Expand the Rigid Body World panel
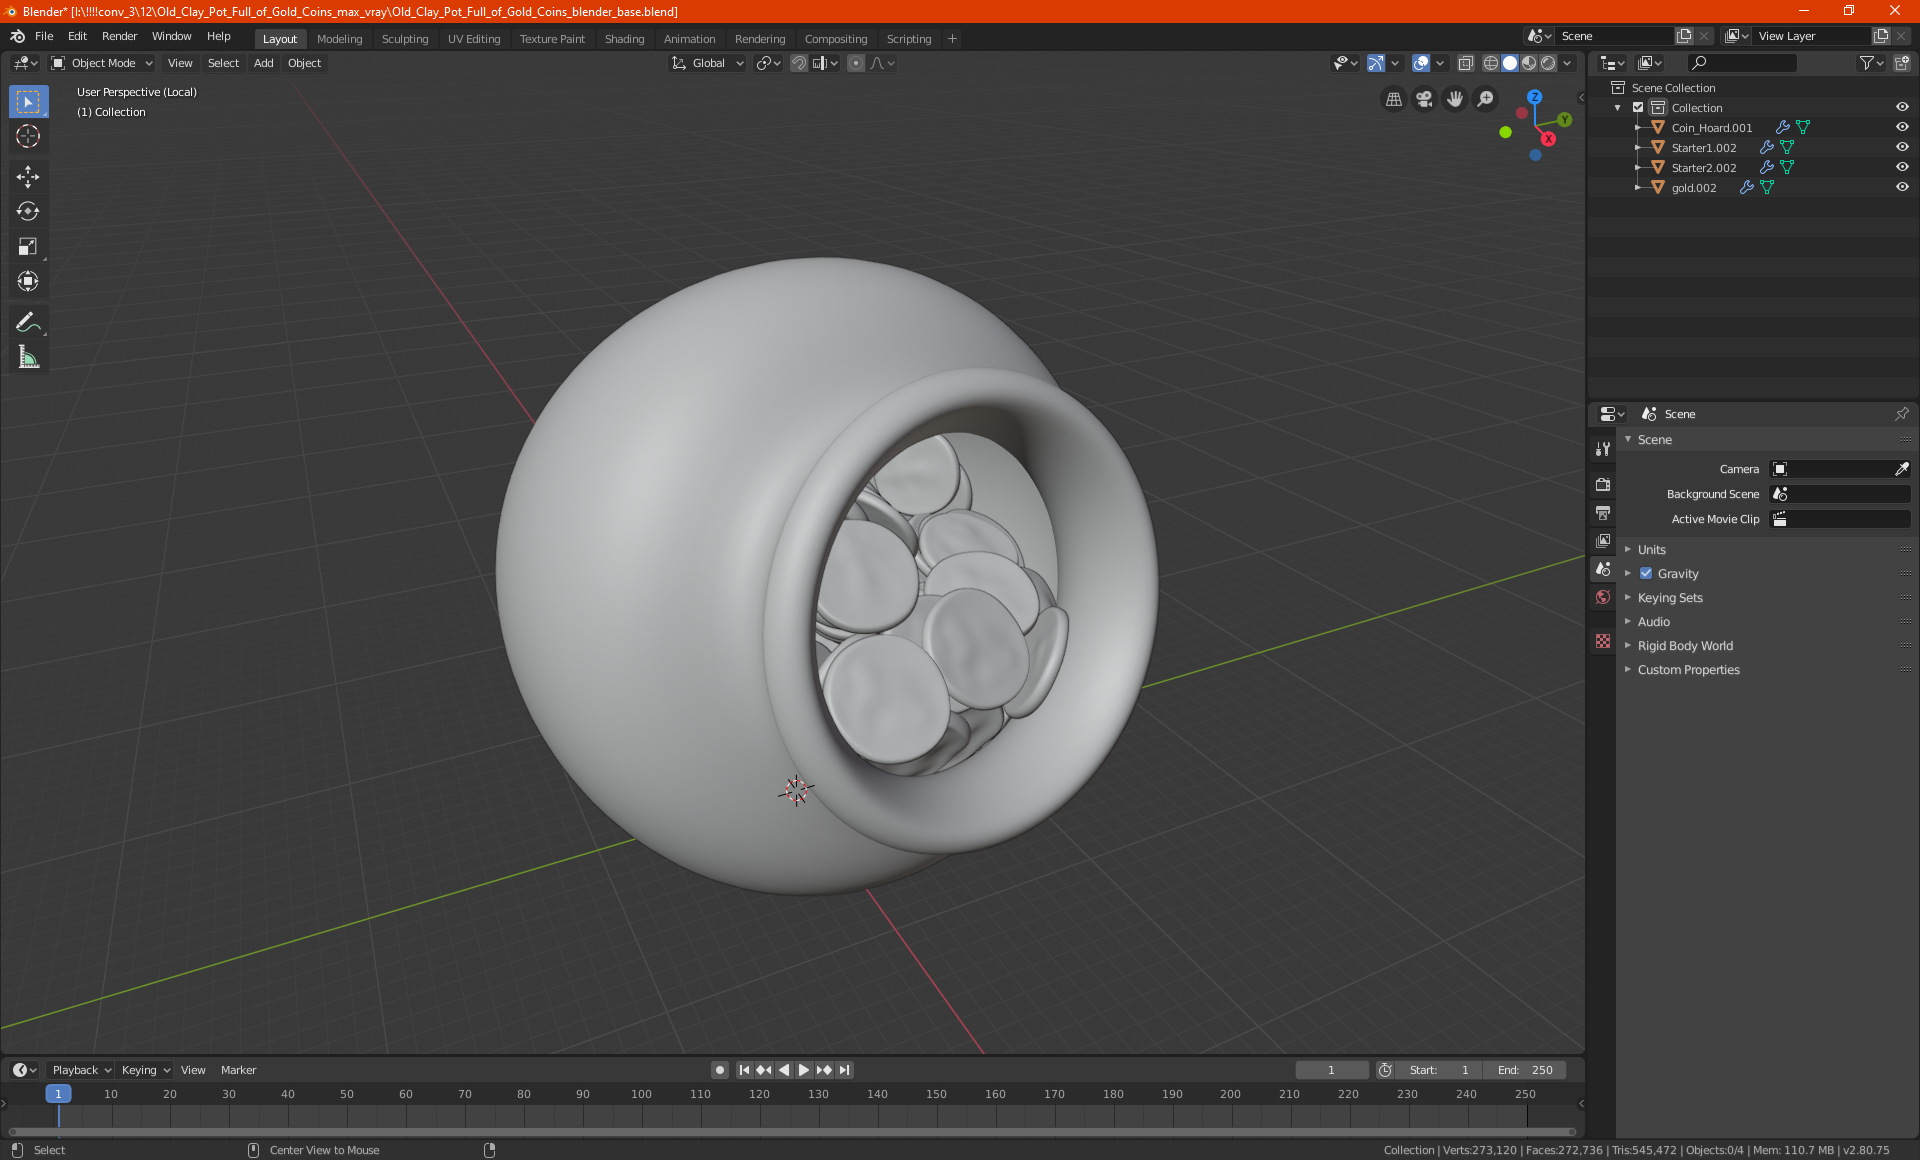Viewport: 1920px width, 1160px height. click(x=1685, y=646)
